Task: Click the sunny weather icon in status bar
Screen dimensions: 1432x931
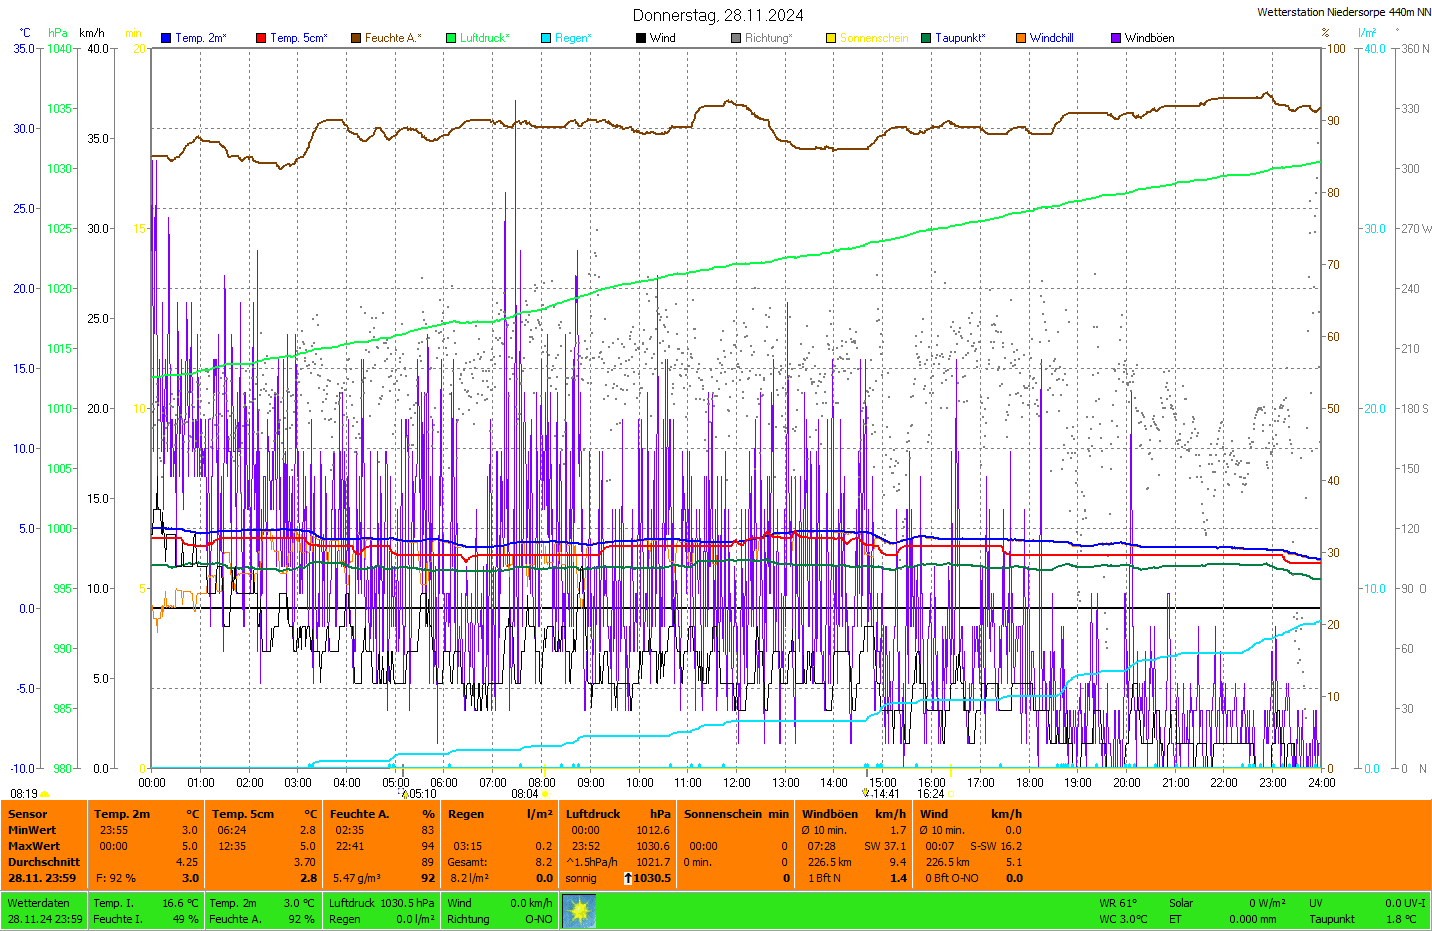Action: click(x=579, y=911)
